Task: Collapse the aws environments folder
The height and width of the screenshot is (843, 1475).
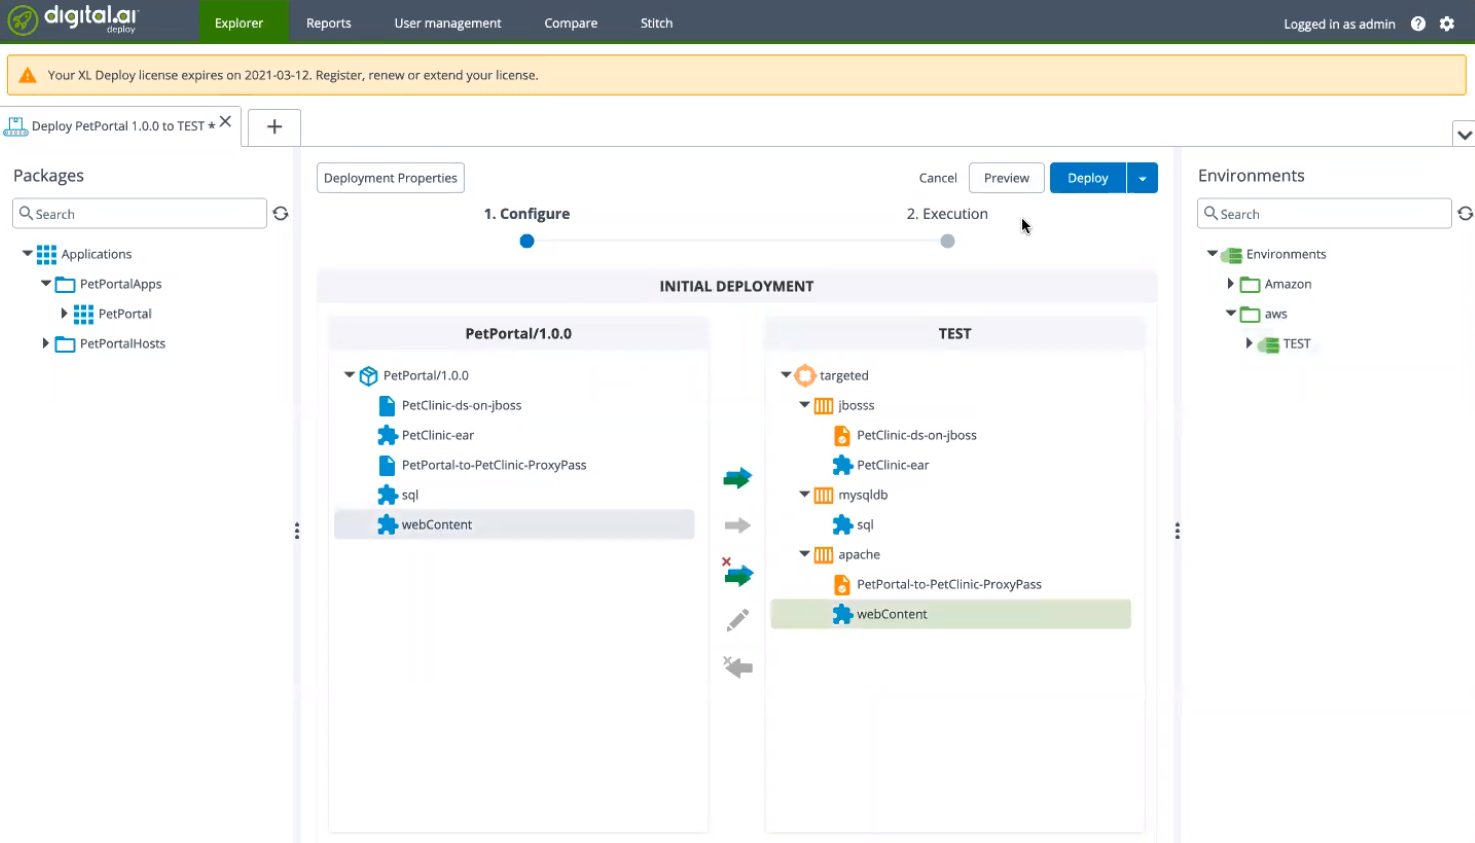Action: pyautogui.click(x=1231, y=313)
